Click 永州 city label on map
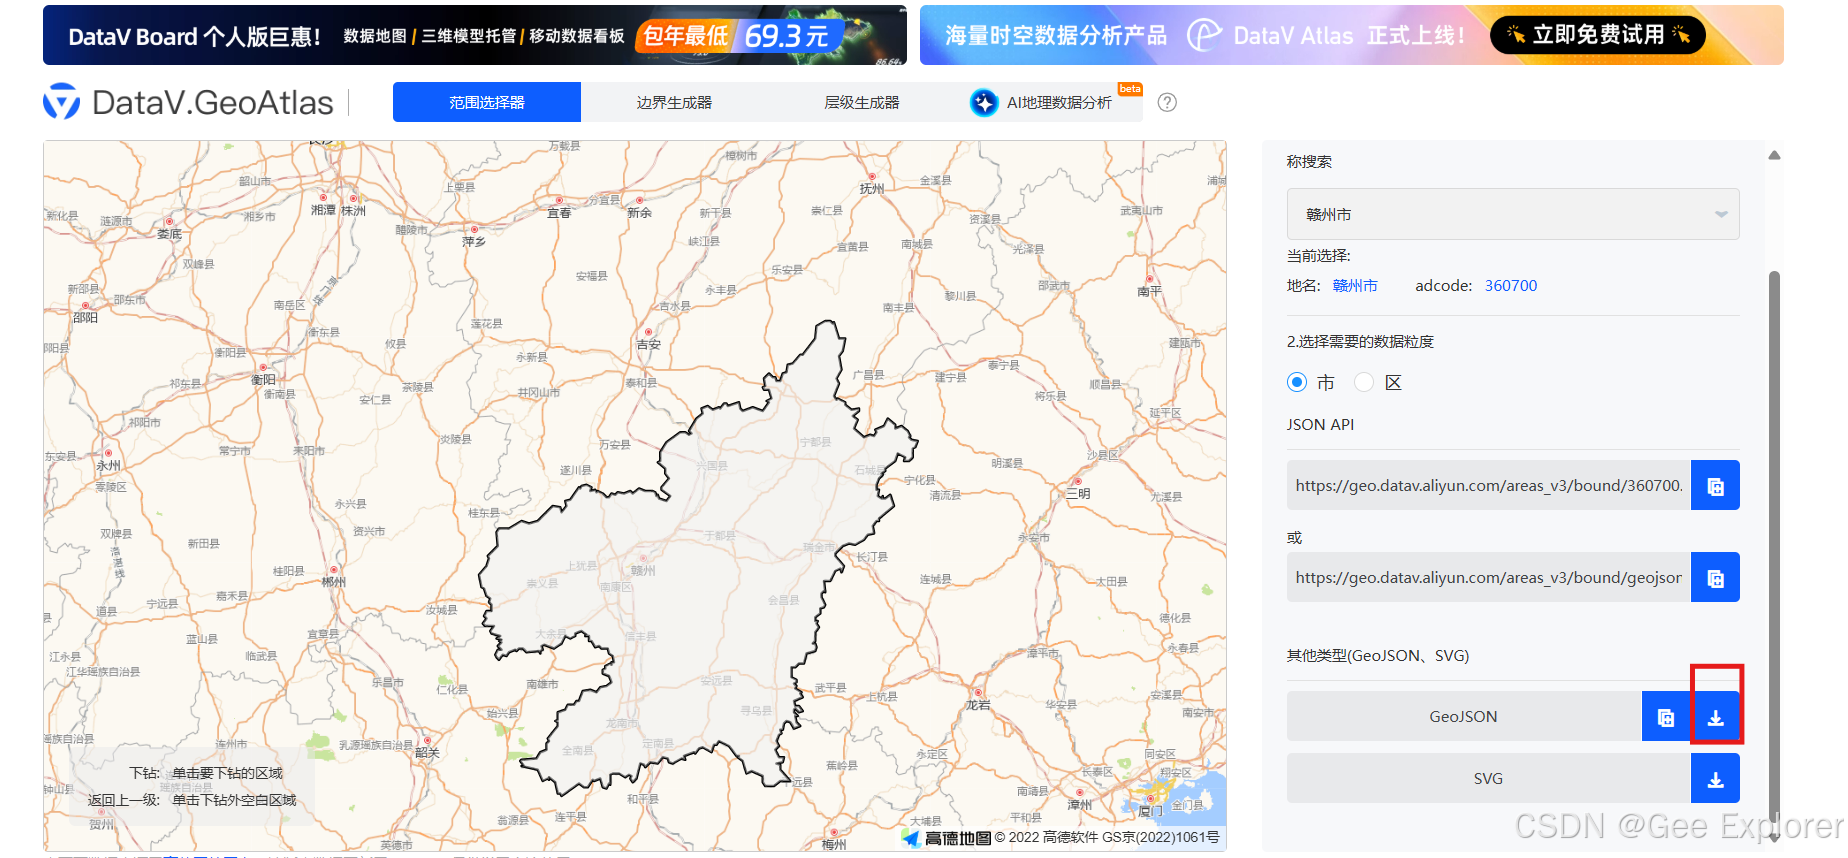This screenshot has height=858, width=1848. click(108, 466)
